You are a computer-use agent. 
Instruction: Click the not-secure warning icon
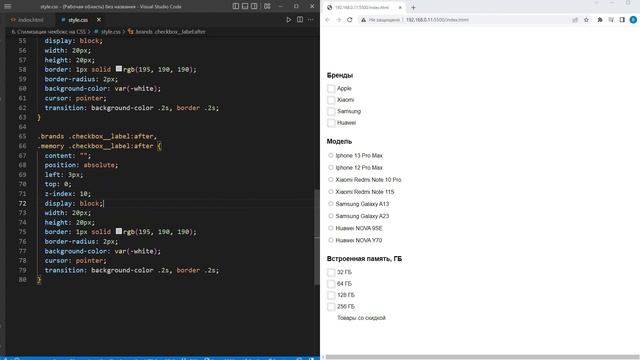tap(363, 20)
